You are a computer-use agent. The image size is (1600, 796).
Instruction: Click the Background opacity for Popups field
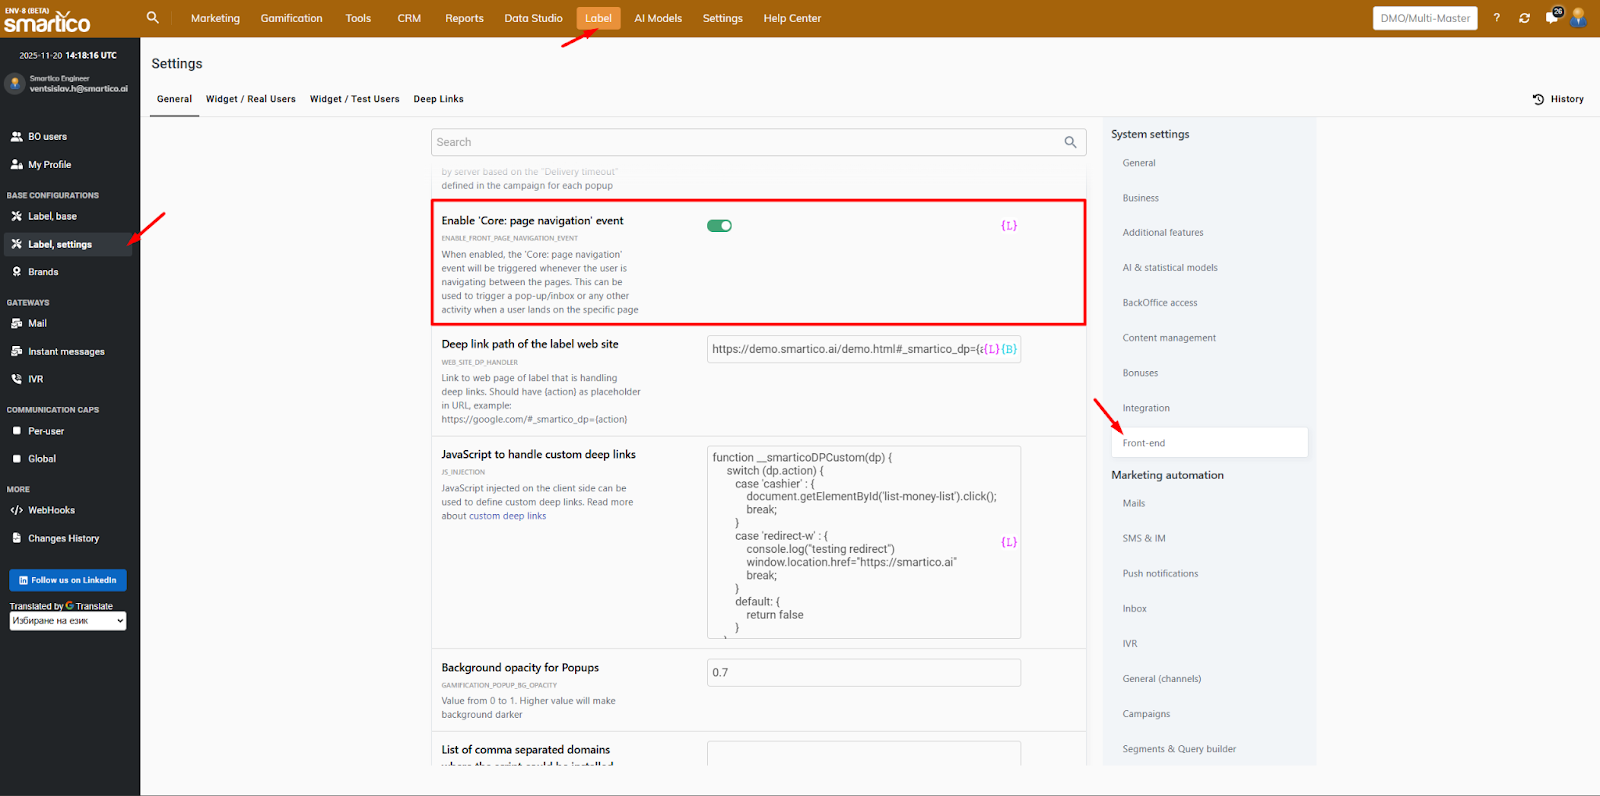pos(863,673)
